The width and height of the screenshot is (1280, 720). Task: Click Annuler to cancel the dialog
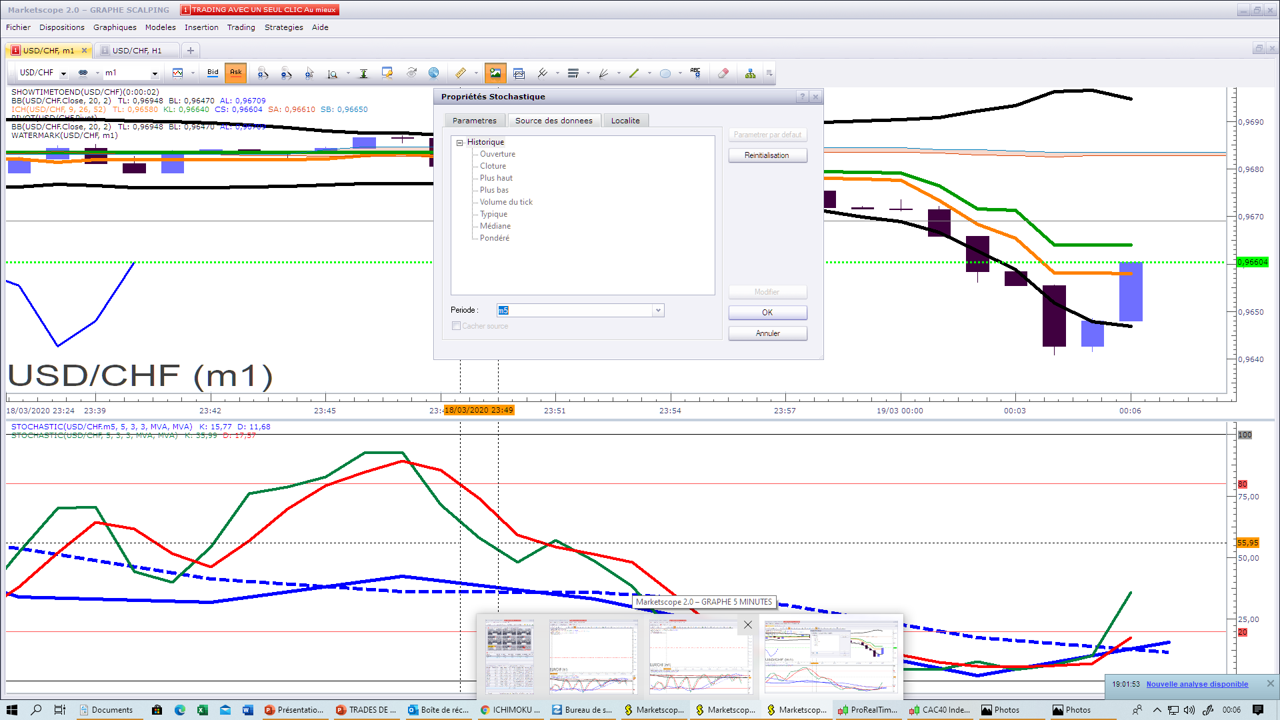[x=767, y=333]
